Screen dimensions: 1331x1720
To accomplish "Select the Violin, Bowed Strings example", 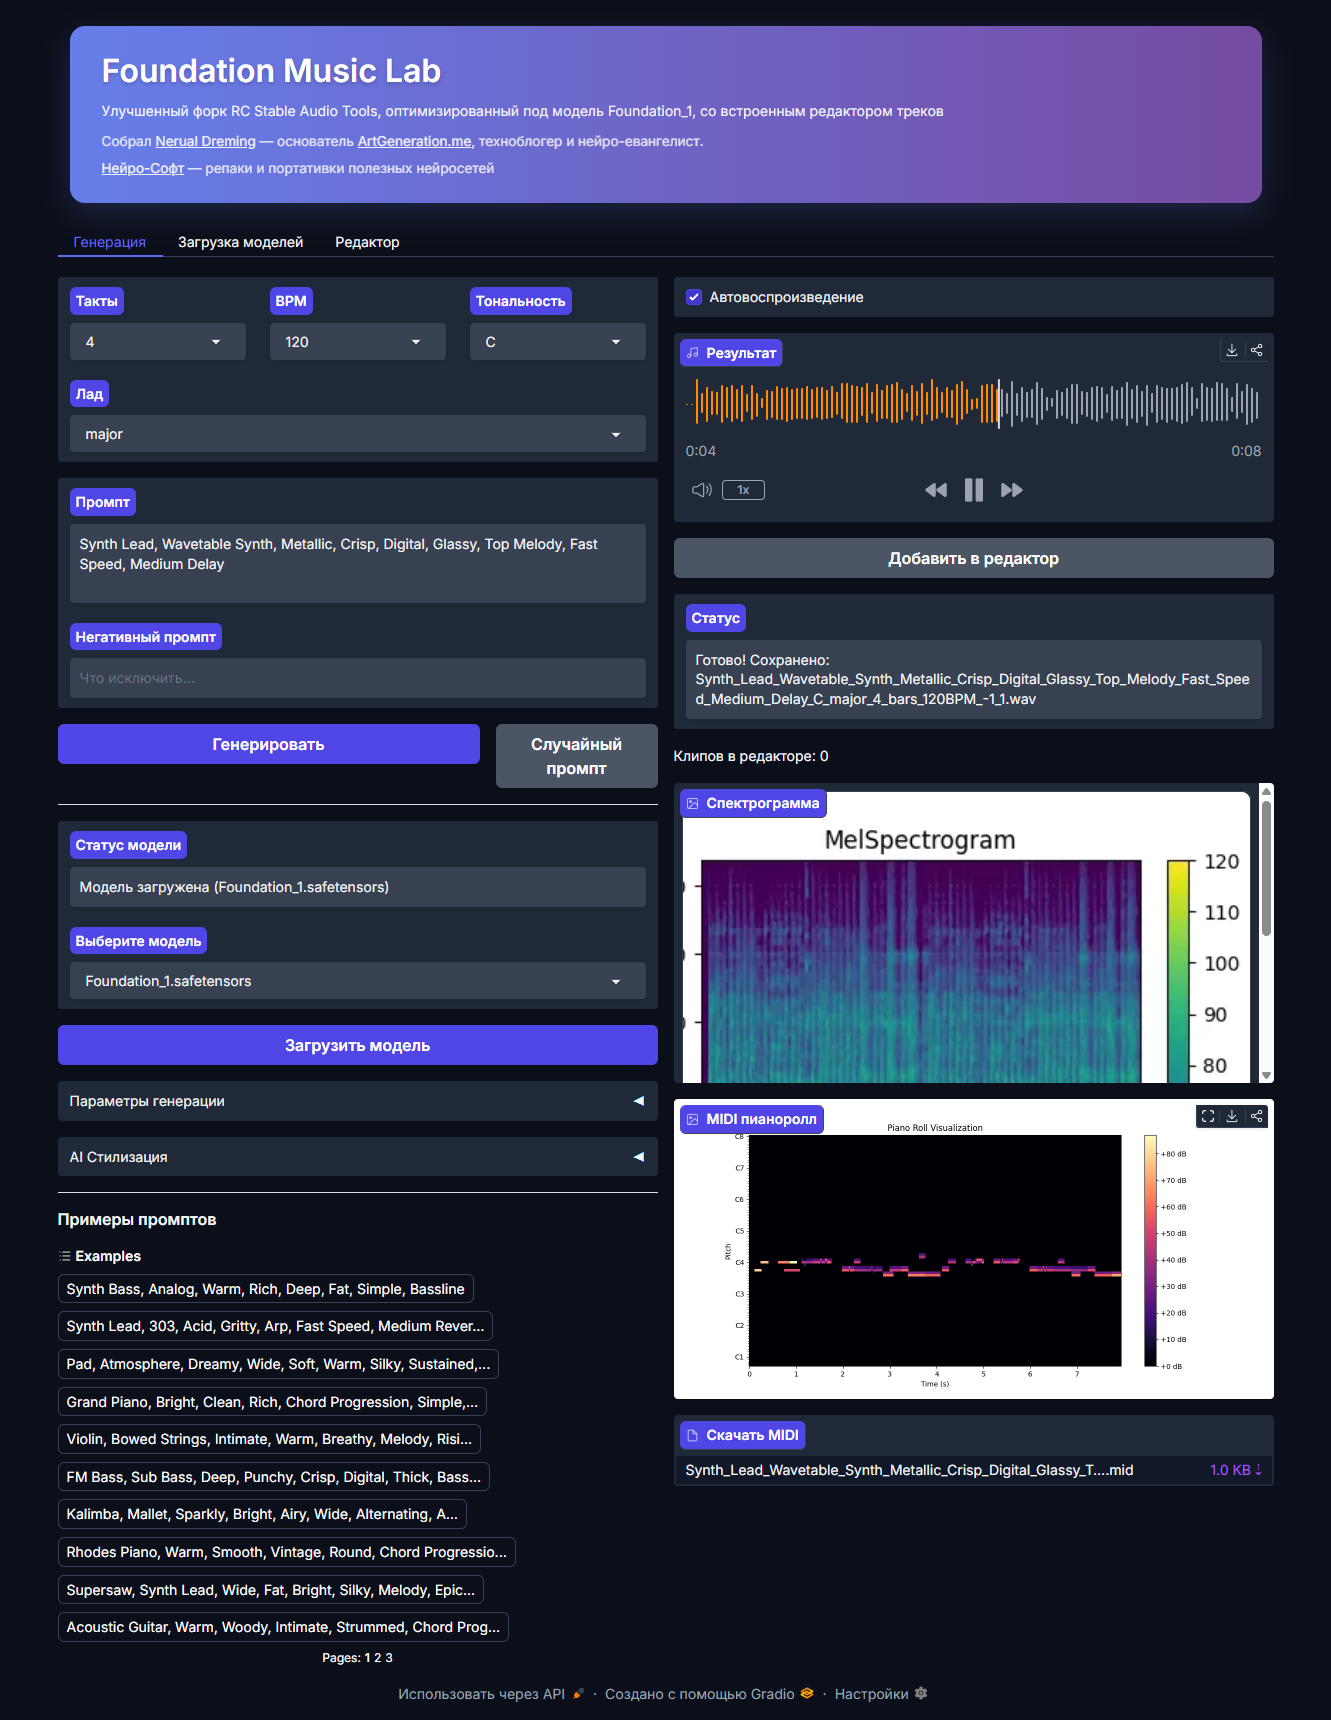I will point(269,1439).
